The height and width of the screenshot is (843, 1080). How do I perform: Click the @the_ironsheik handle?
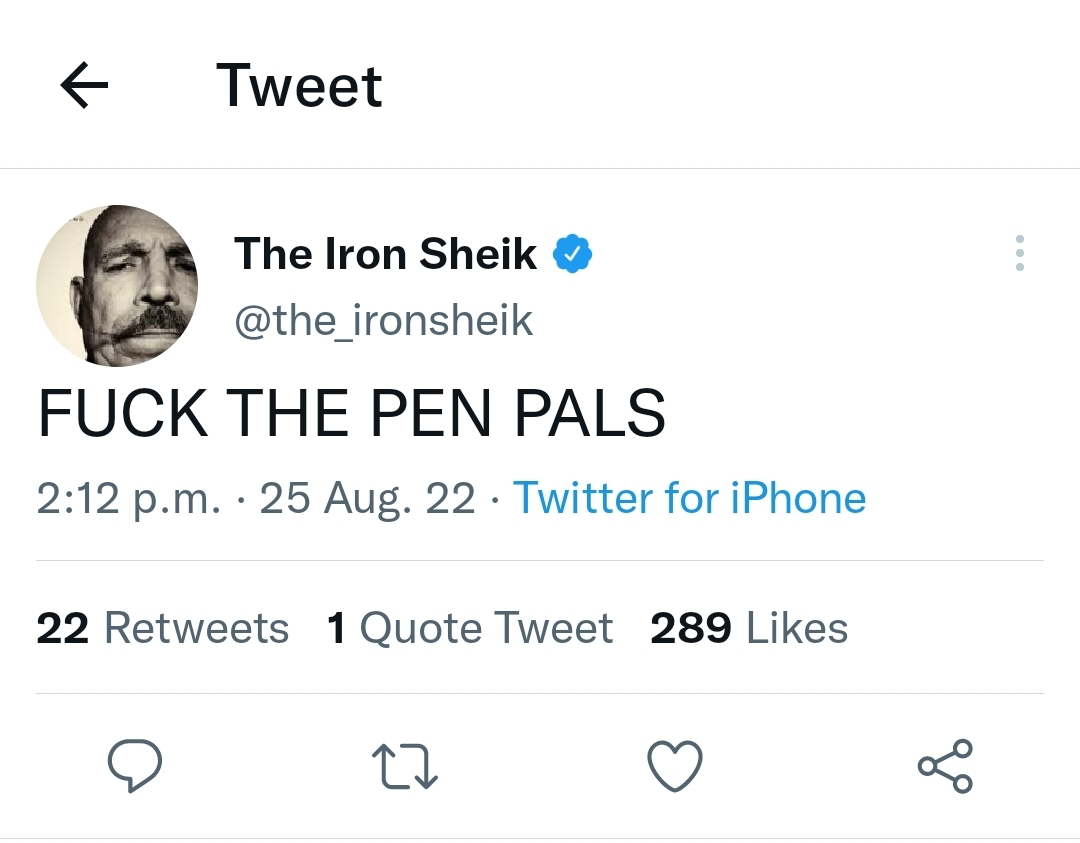pyautogui.click(x=383, y=320)
